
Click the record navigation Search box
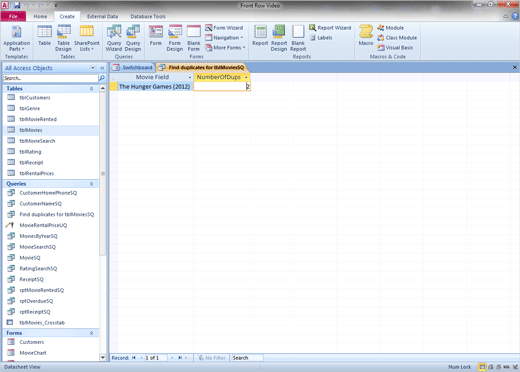pyautogui.click(x=247, y=358)
